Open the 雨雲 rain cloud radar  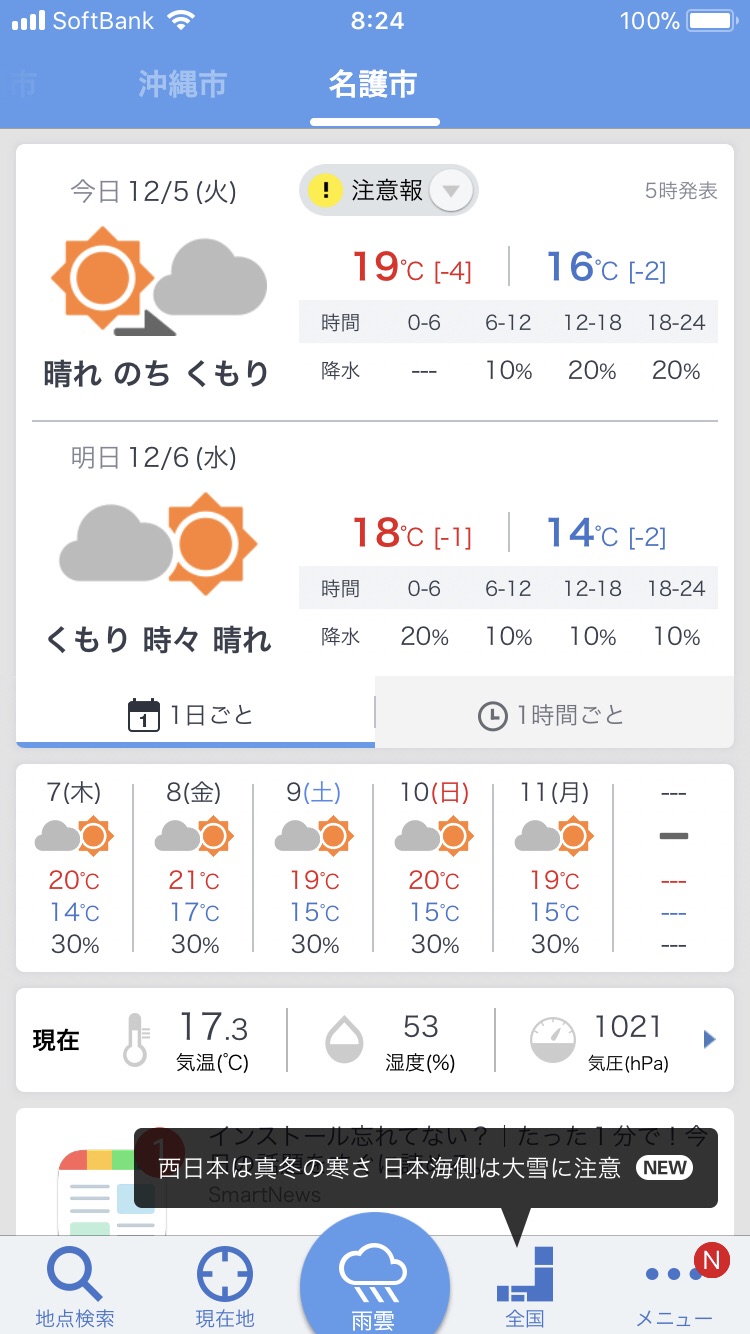(x=374, y=1285)
